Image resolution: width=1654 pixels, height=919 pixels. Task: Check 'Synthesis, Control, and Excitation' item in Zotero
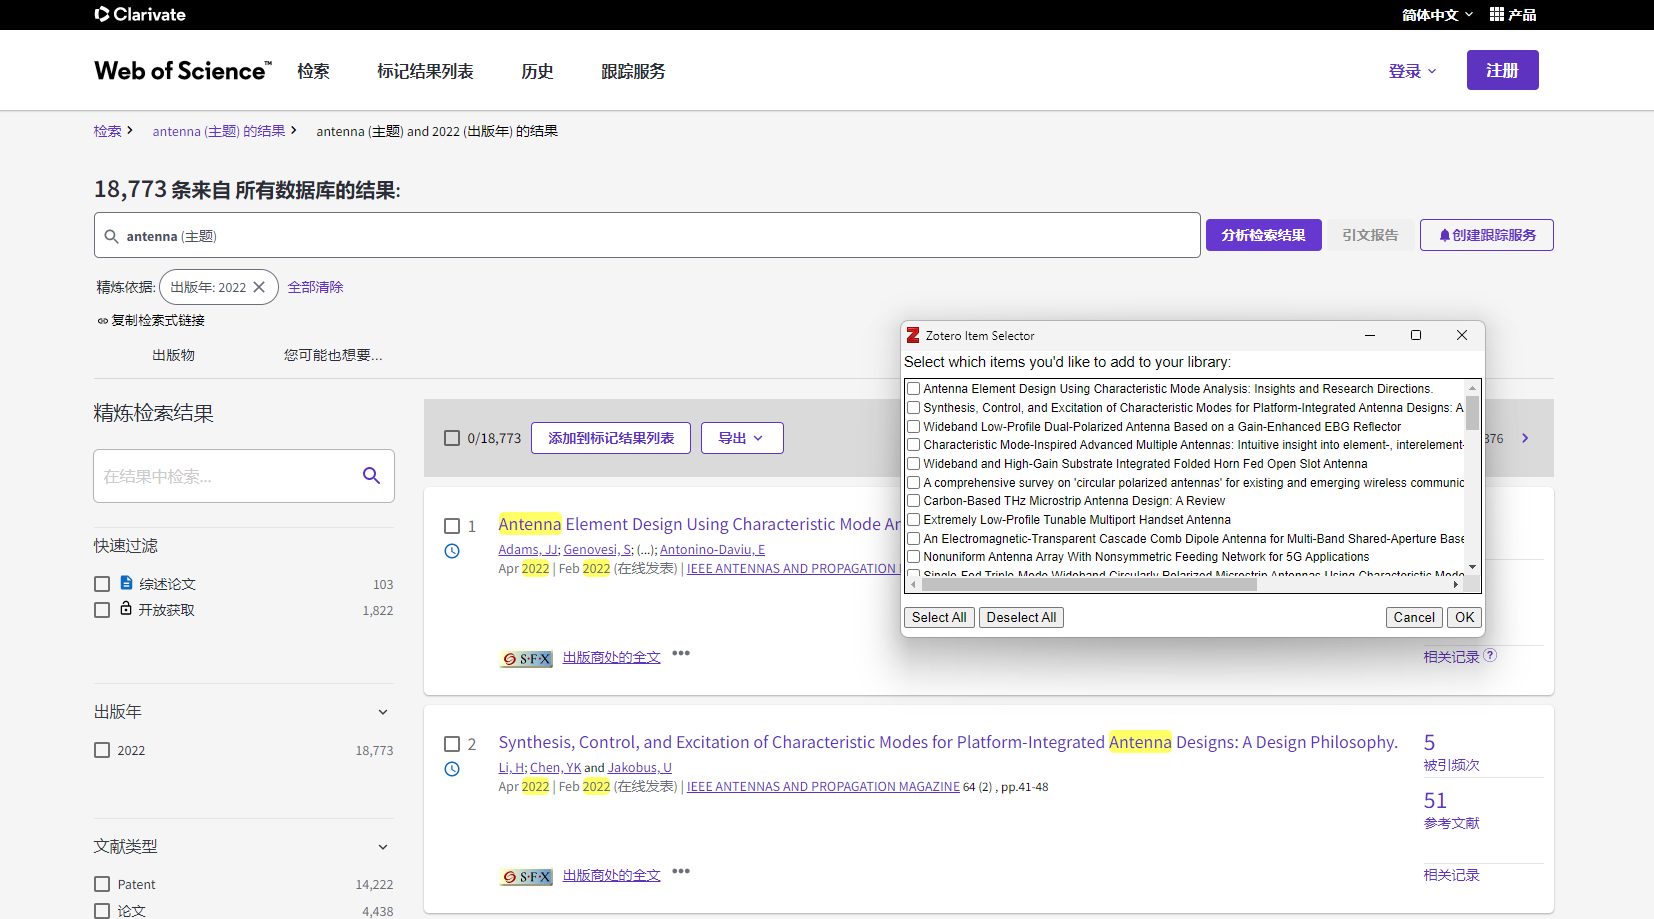(913, 408)
